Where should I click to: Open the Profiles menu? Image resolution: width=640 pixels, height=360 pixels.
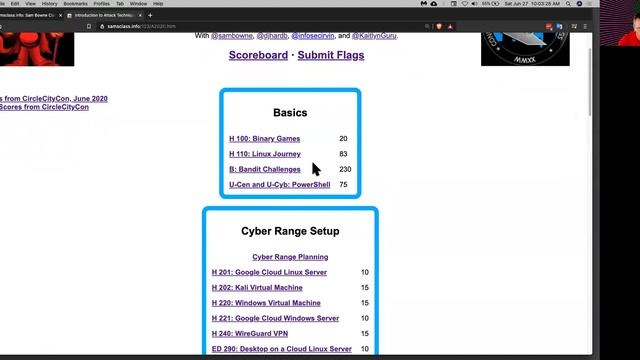[102, 4]
